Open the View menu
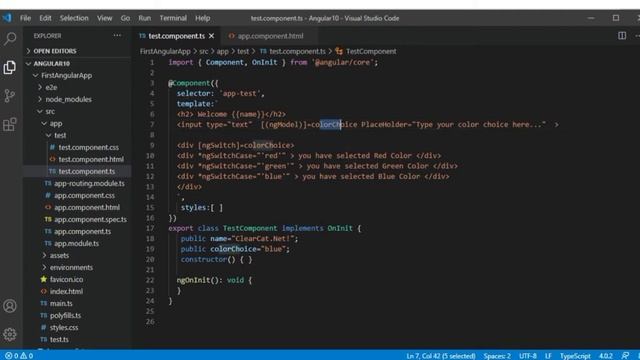640x360 pixels. [104, 18]
